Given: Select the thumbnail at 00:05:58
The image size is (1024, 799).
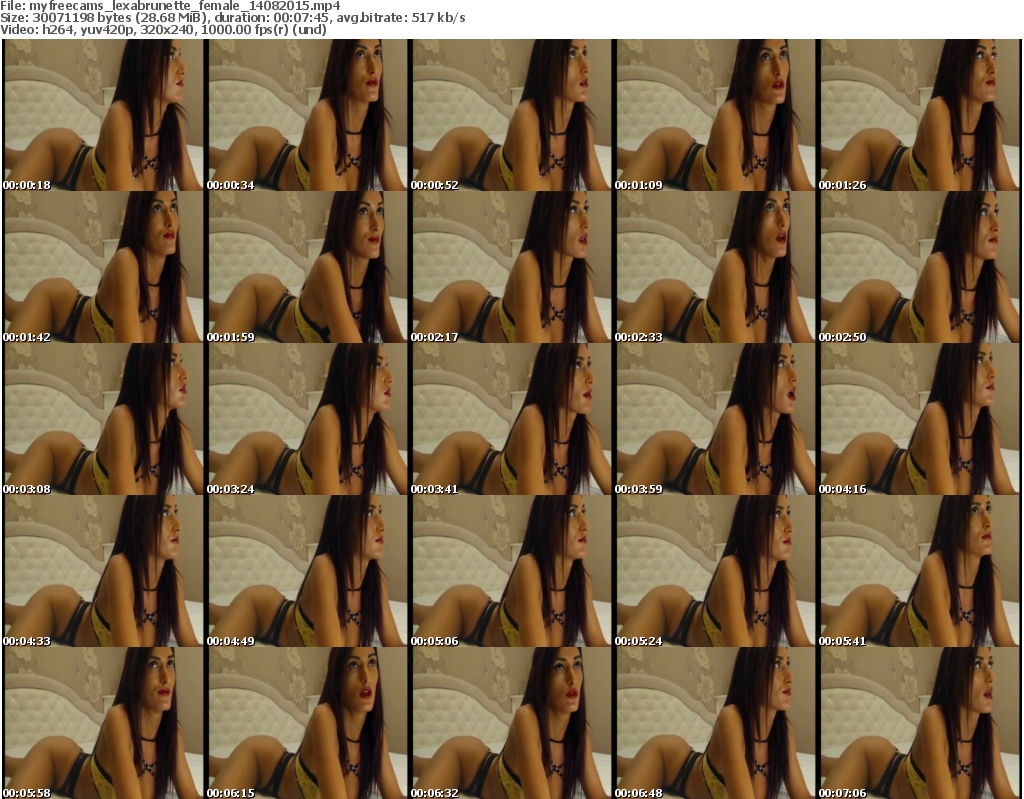Looking at the screenshot, I should (103, 723).
